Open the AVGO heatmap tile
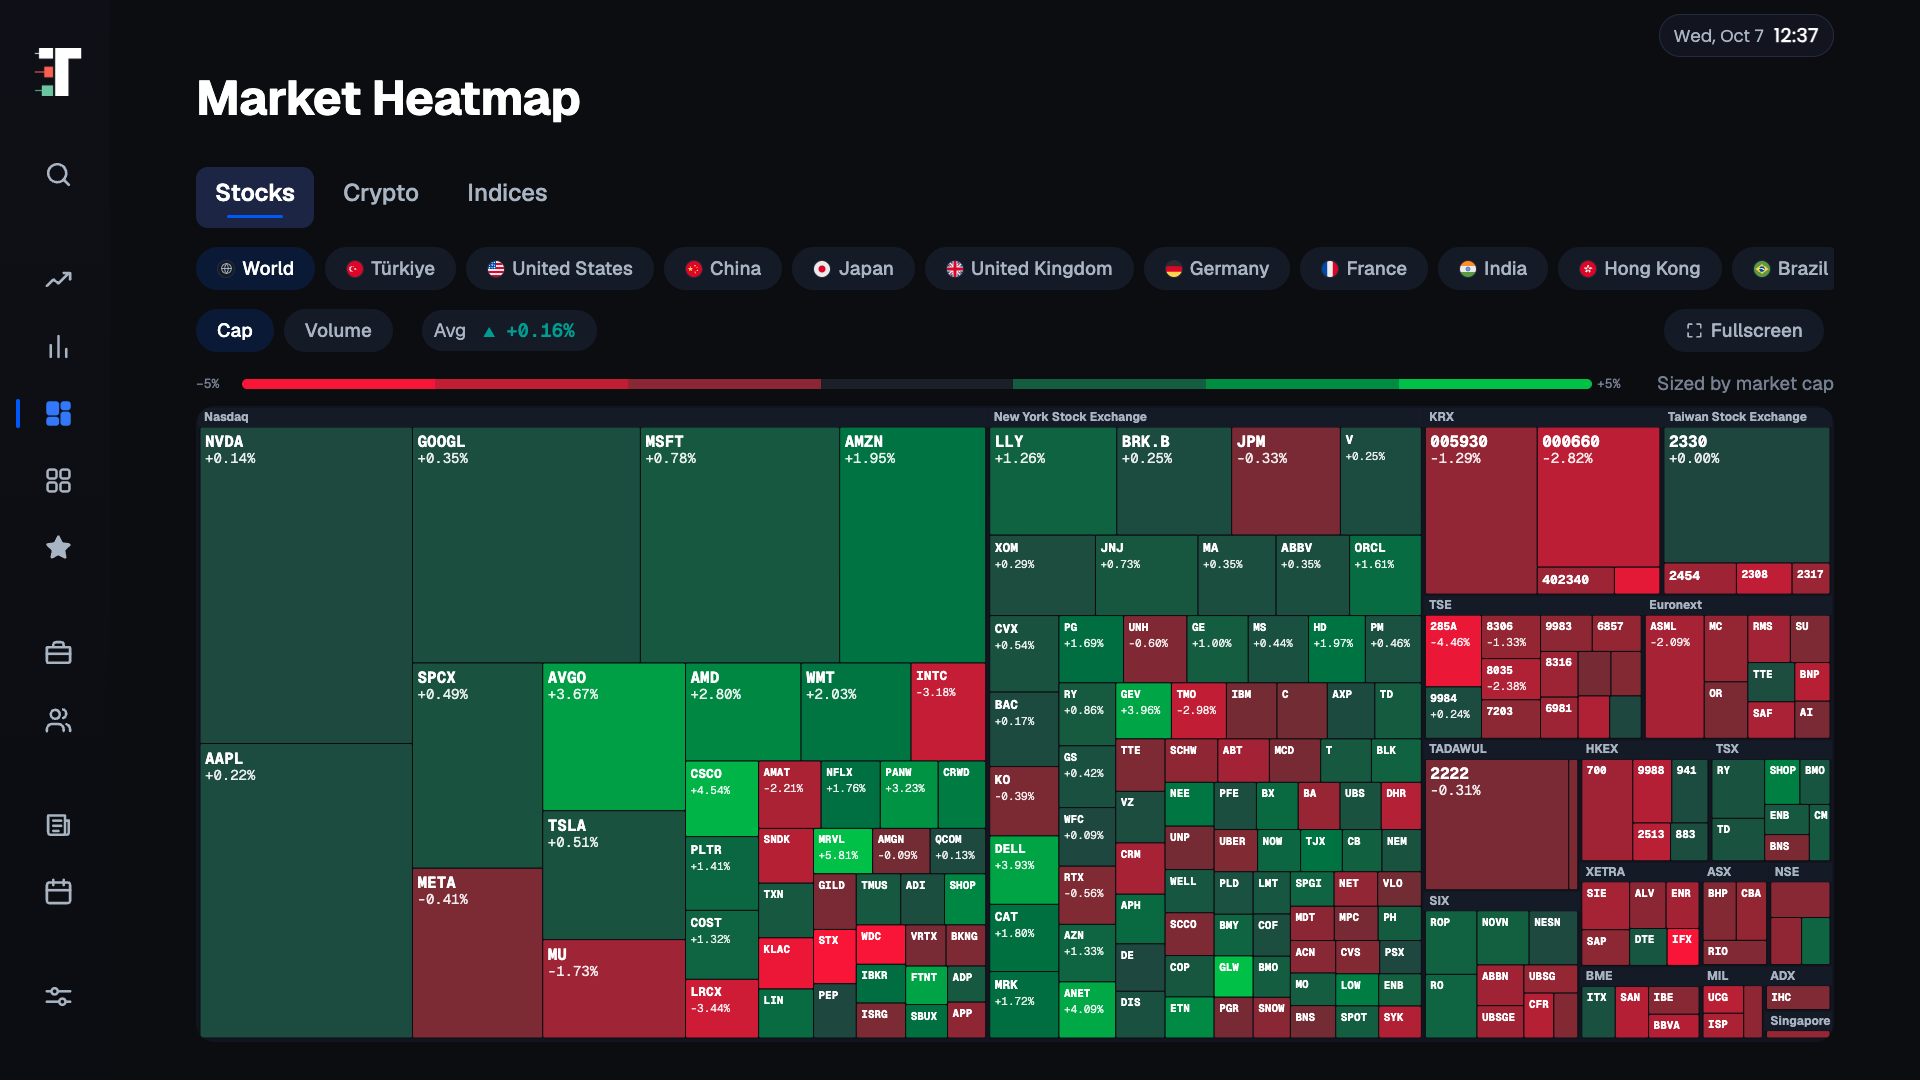This screenshot has height=1080, width=1920. pos(614,737)
